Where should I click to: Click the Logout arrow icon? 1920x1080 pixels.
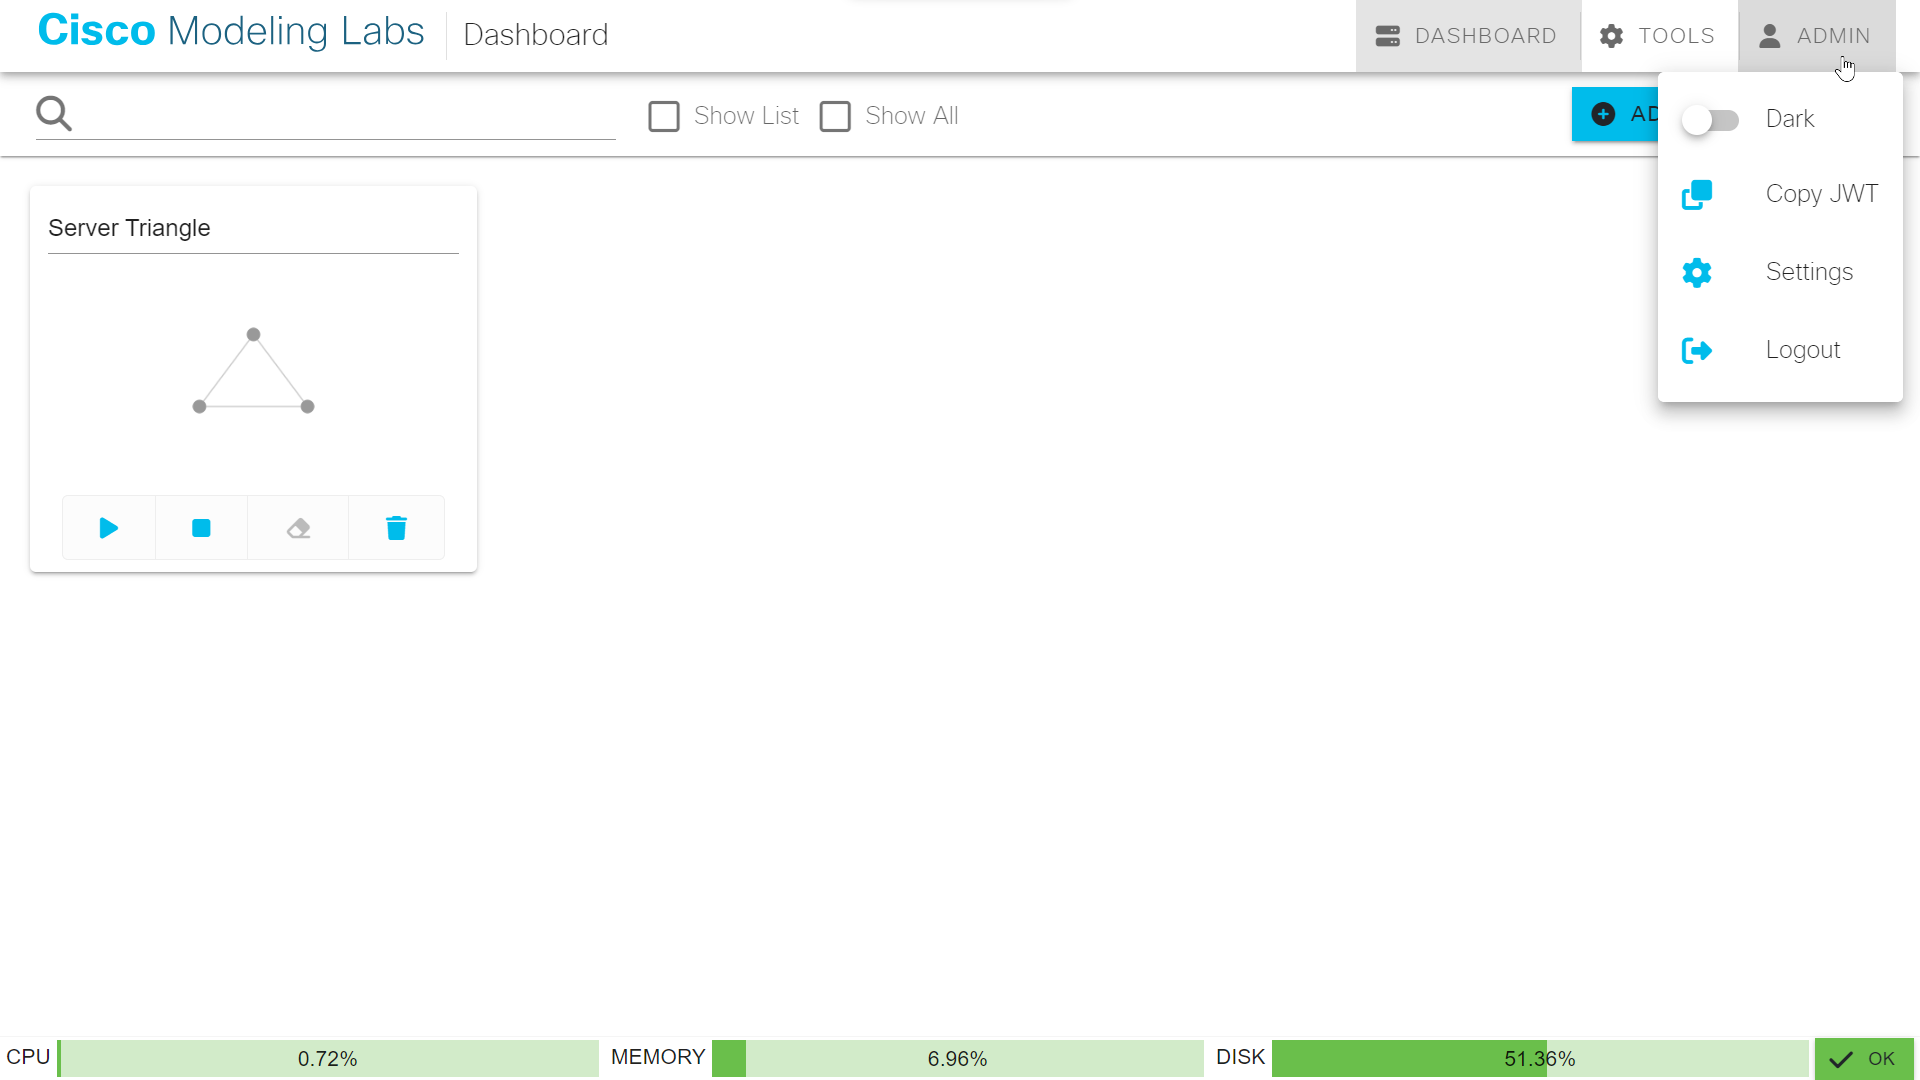(1697, 350)
